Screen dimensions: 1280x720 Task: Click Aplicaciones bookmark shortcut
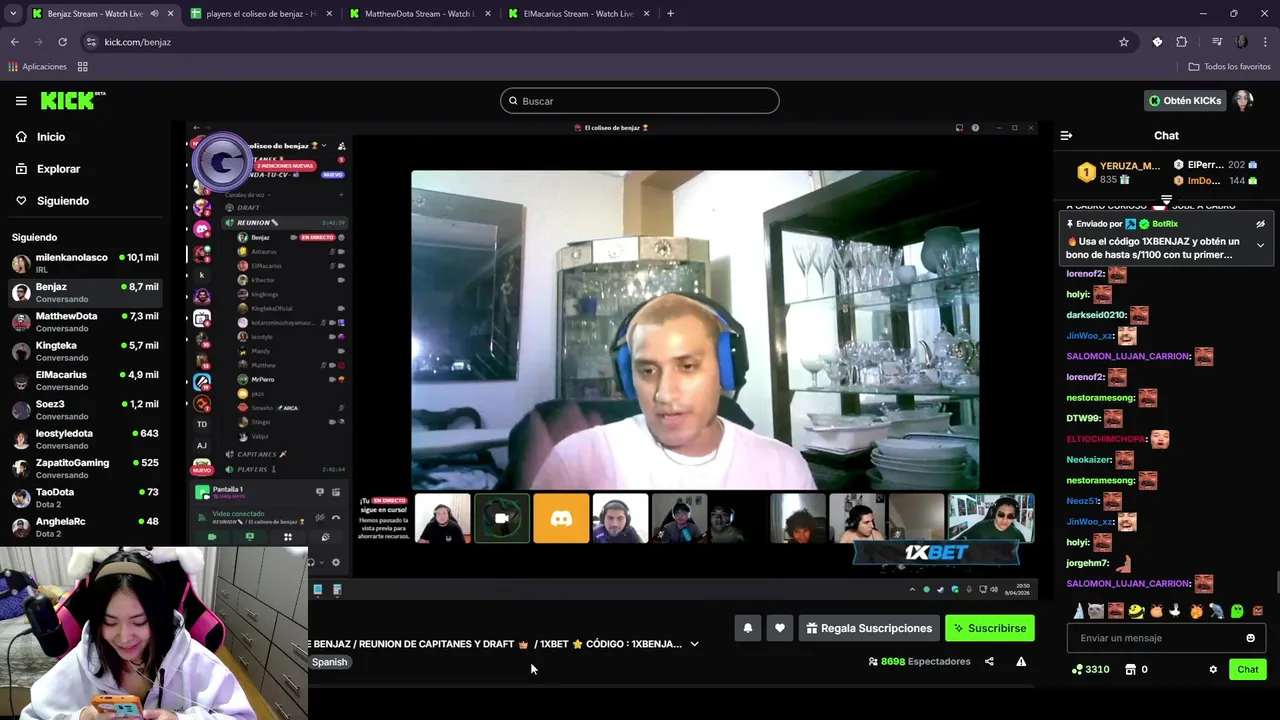pyautogui.click(x=37, y=67)
